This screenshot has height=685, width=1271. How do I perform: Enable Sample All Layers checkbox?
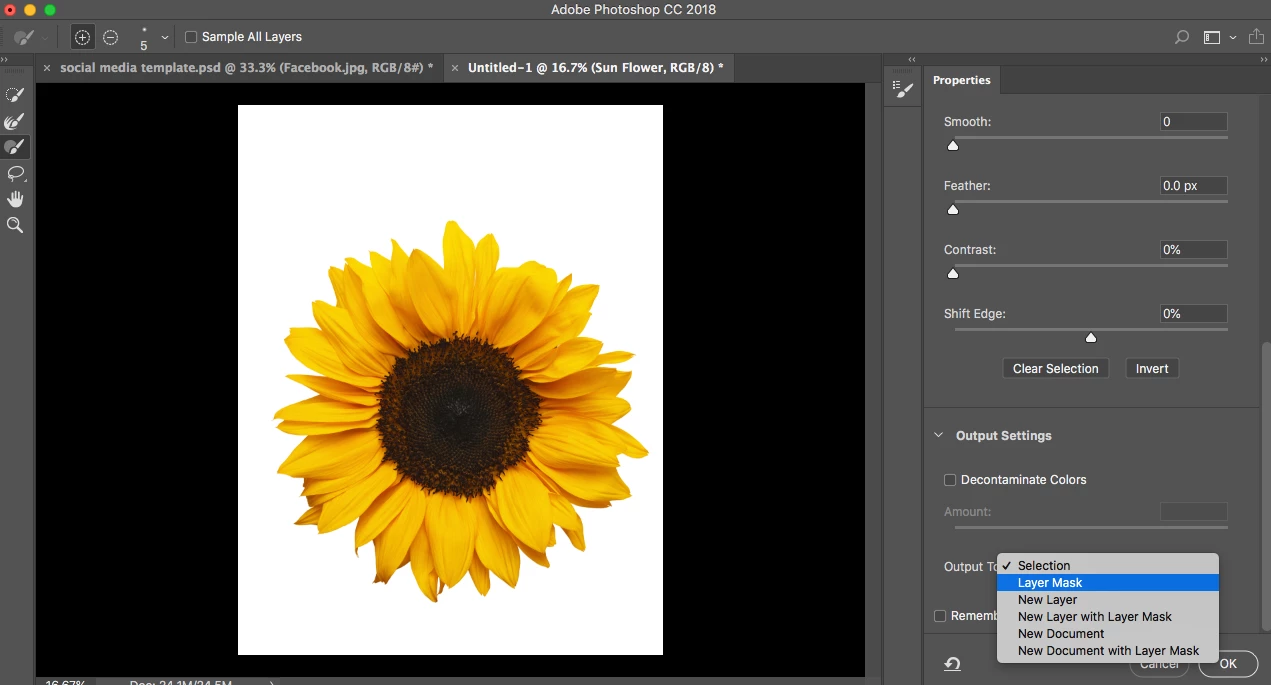point(191,37)
